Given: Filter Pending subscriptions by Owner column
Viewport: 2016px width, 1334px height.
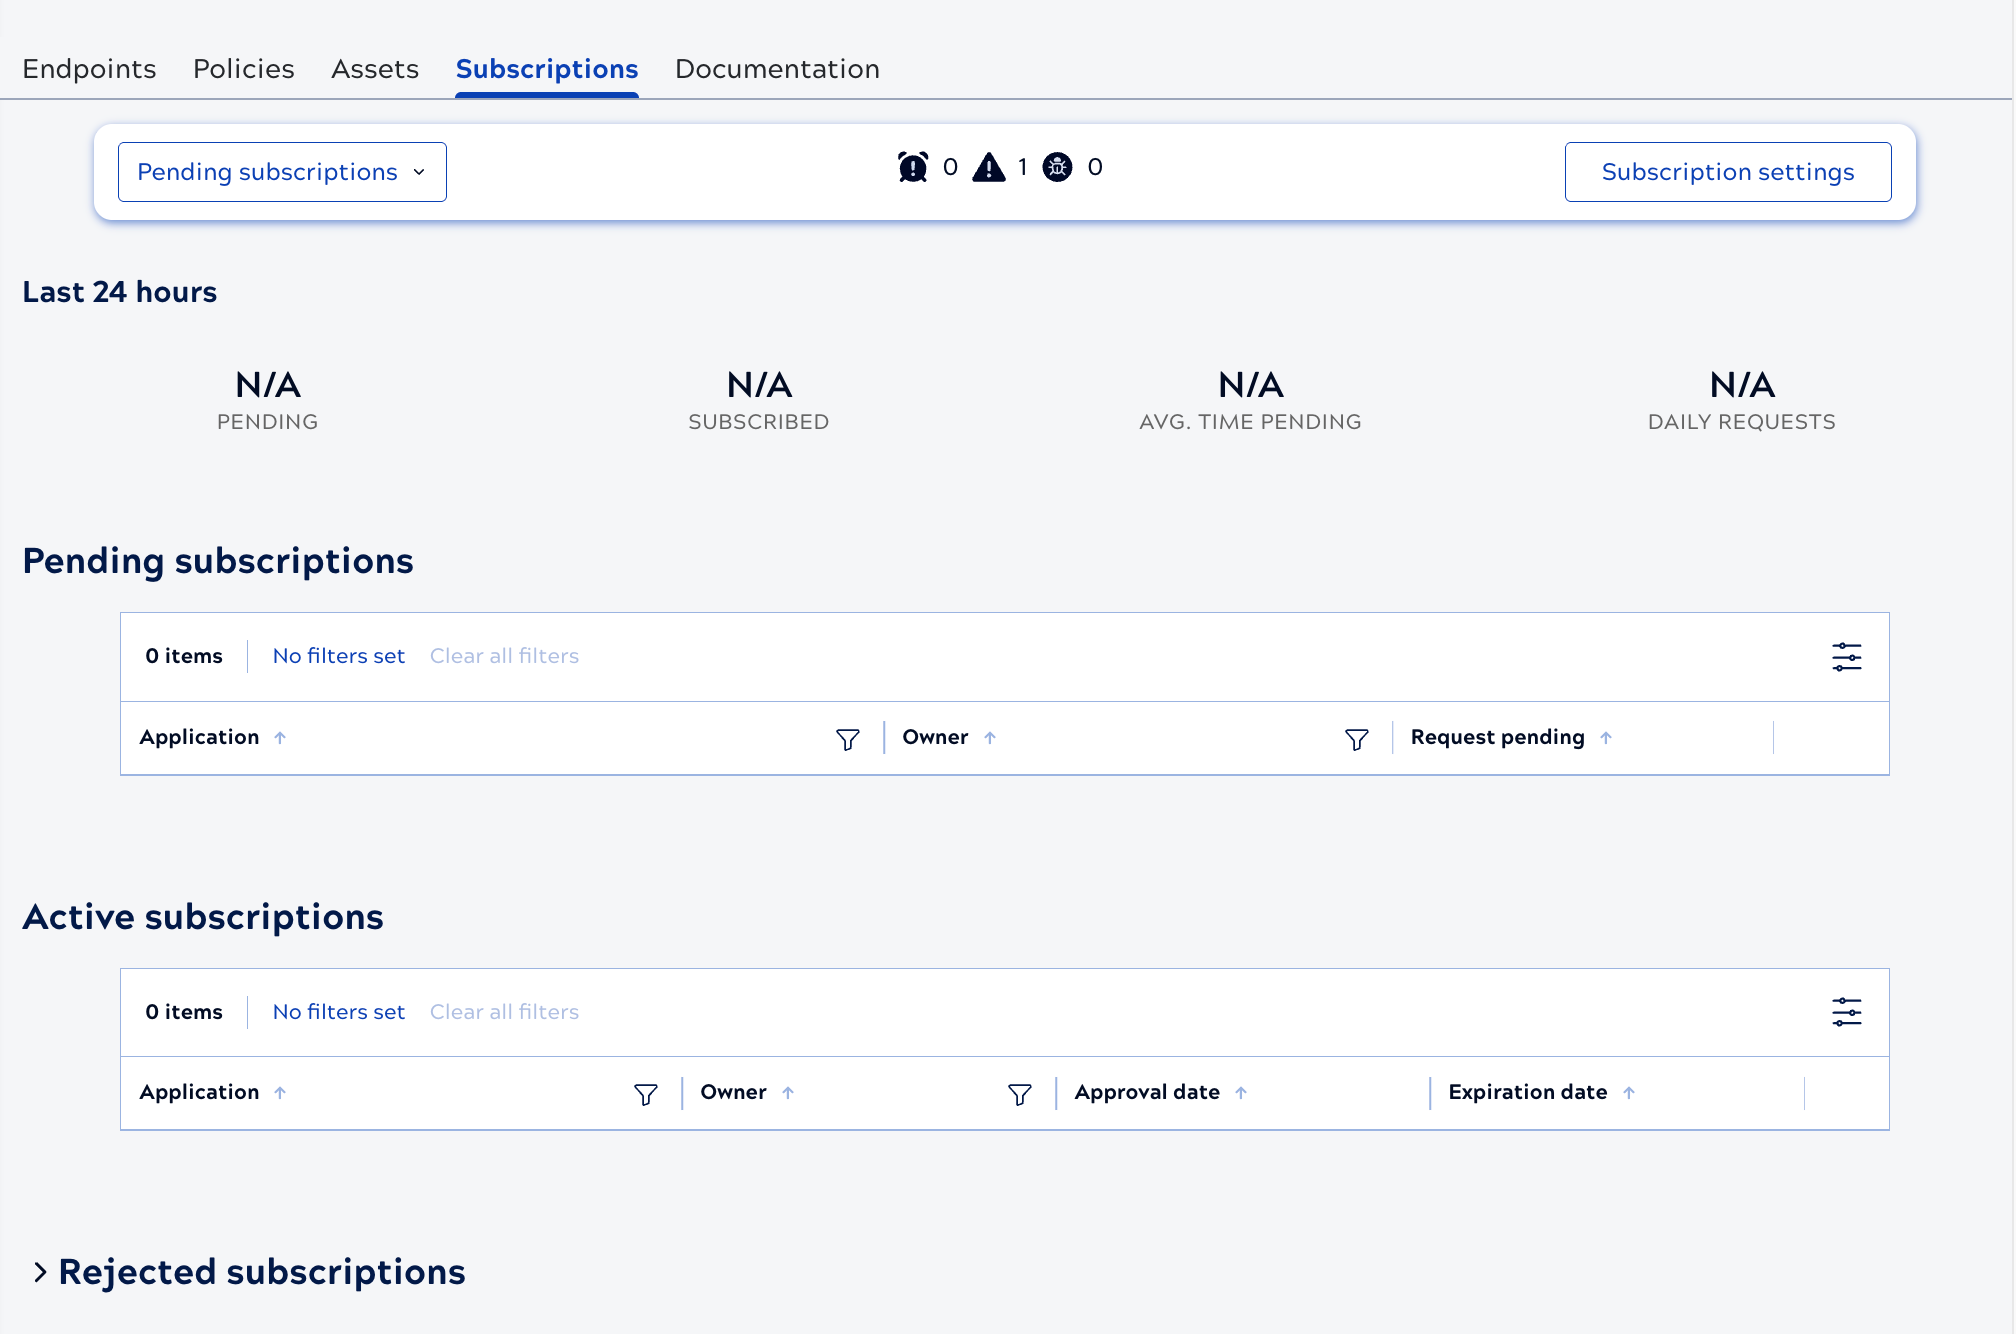Looking at the screenshot, I should pyautogui.click(x=1356, y=739).
